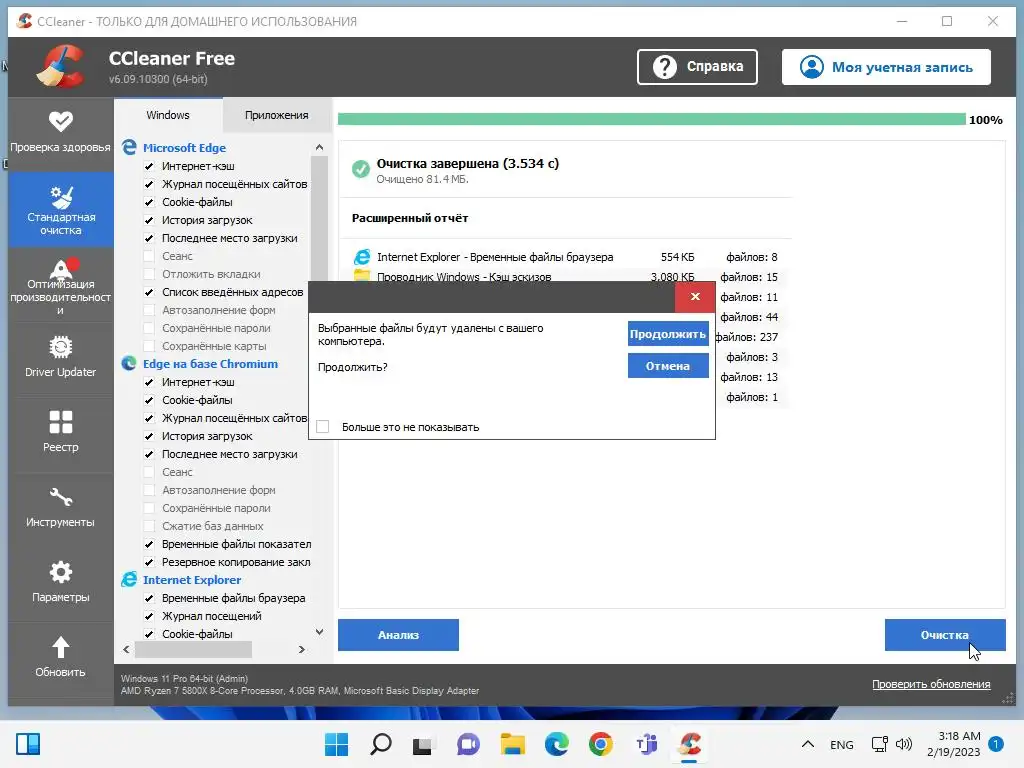This screenshot has height=768, width=1024.
Task: Uncheck Временные файлы браузера checkbox
Action: pyautogui.click(x=149, y=598)
